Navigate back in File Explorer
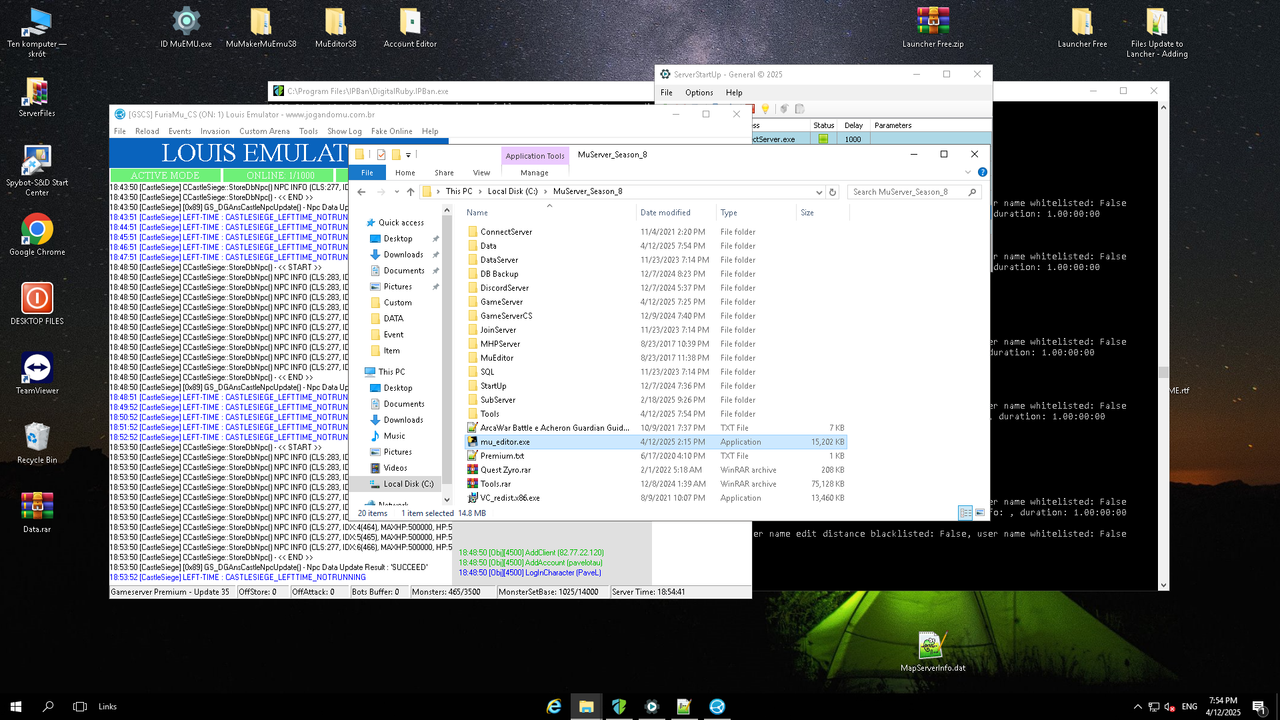 coord(361,191)
